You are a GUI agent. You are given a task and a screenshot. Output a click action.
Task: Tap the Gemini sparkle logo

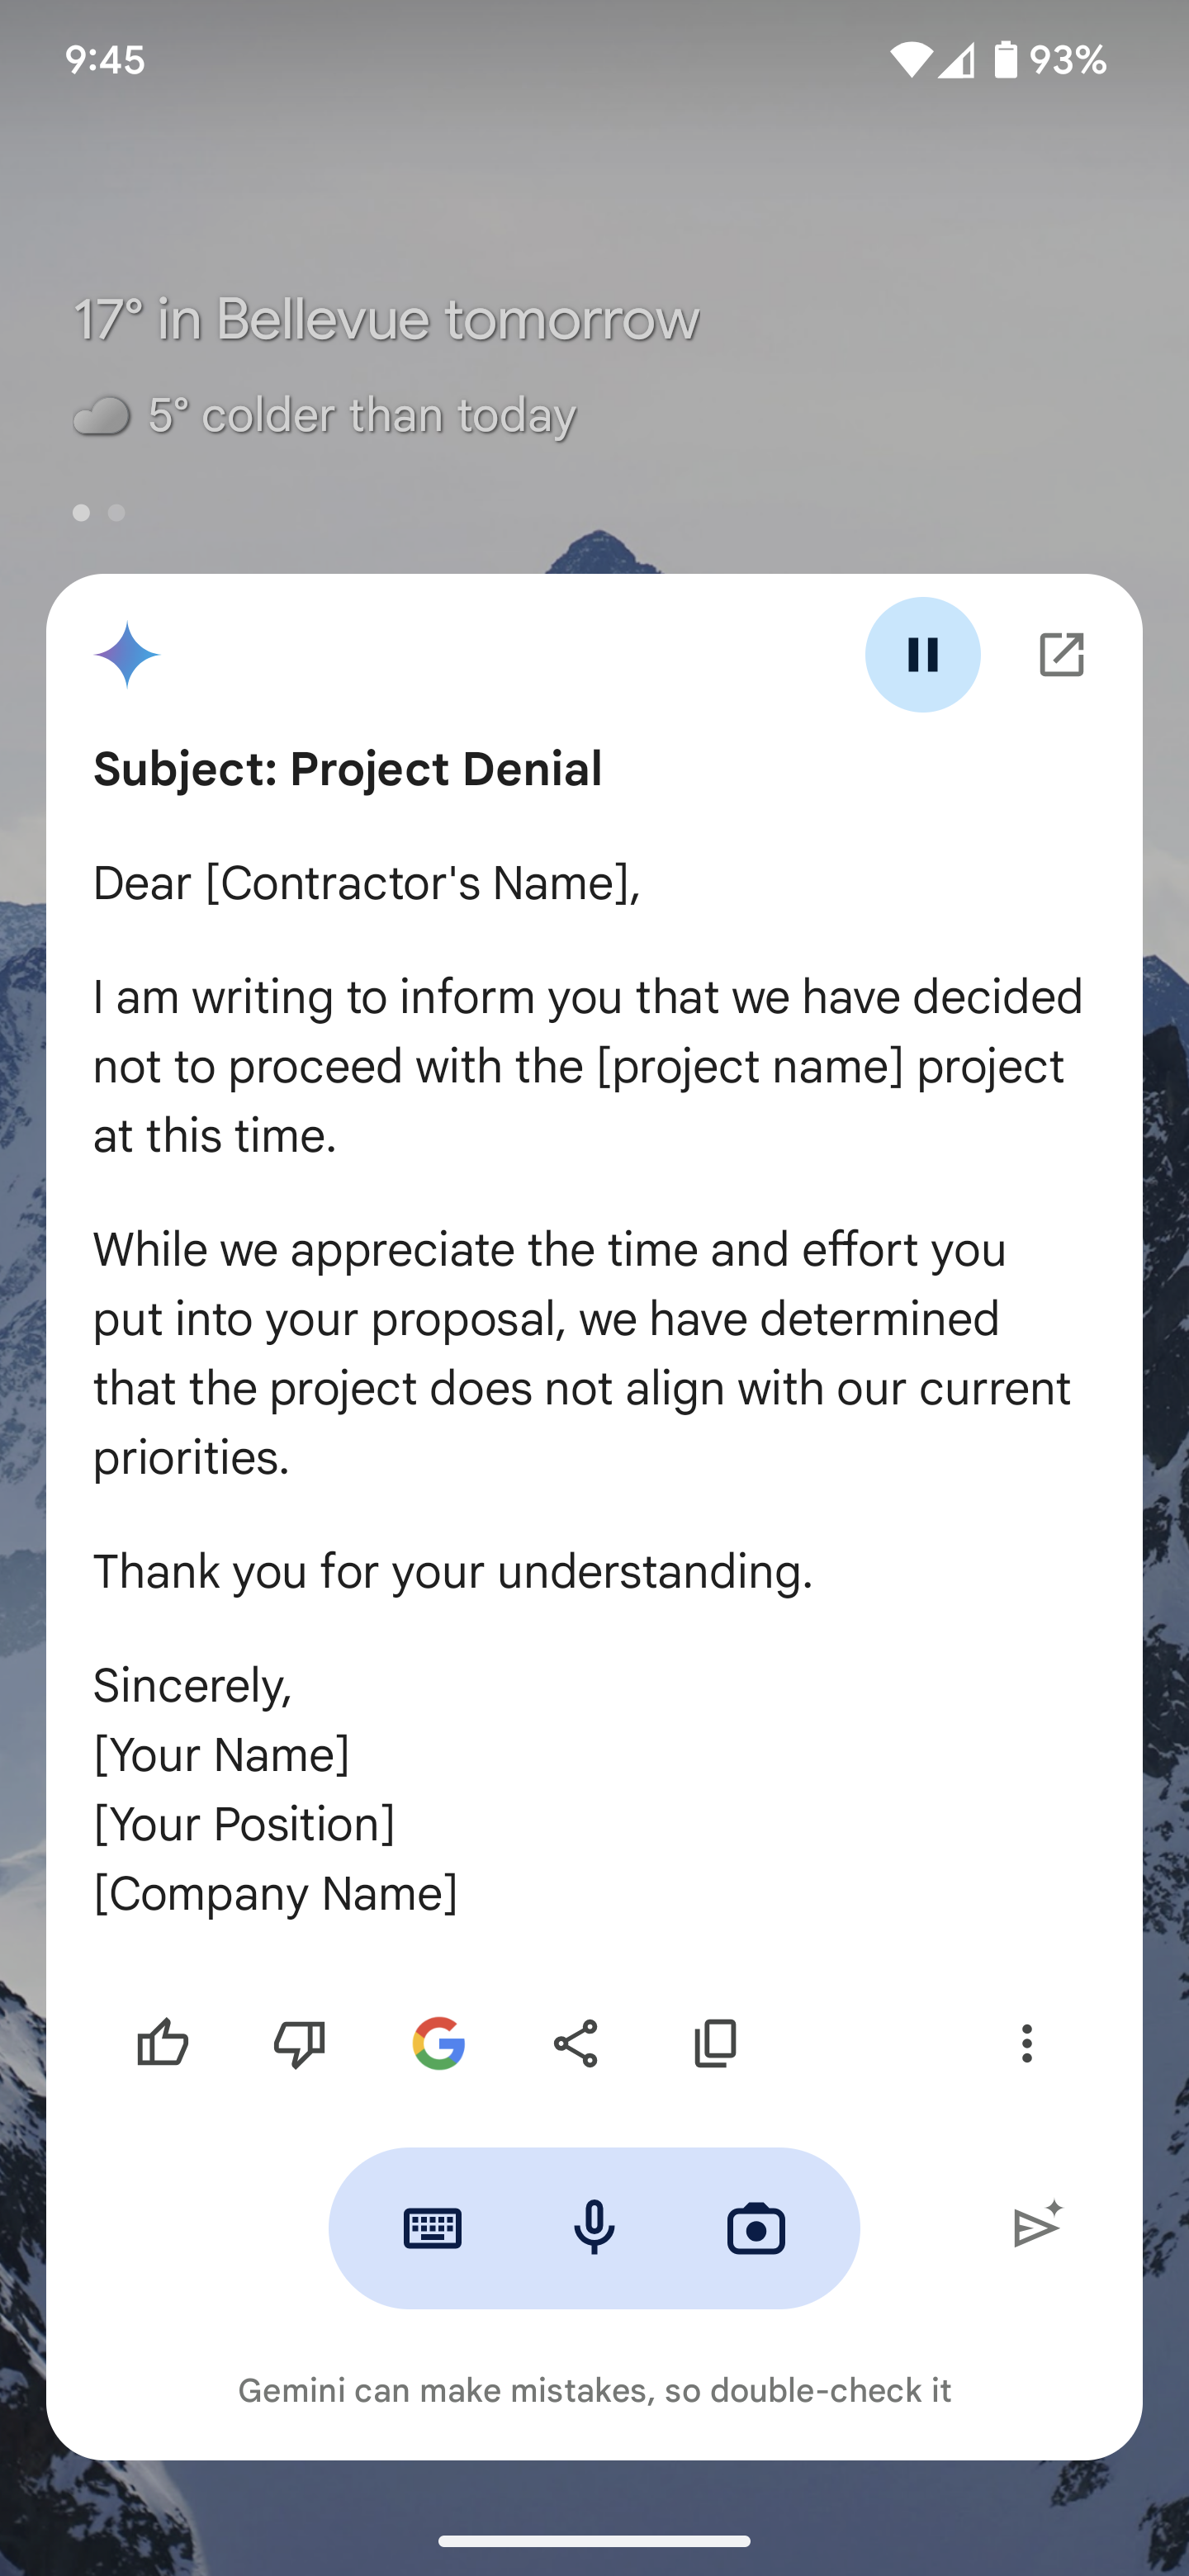click(x=127, y=655)
